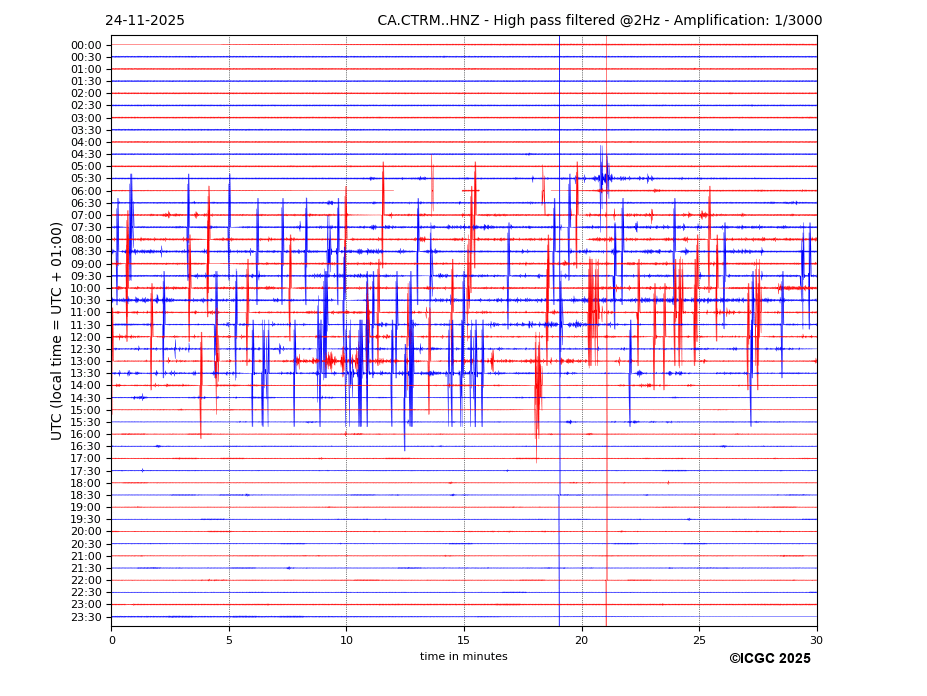
Task: Click the x-axis tick labeled 15
Action: point(464,640)
